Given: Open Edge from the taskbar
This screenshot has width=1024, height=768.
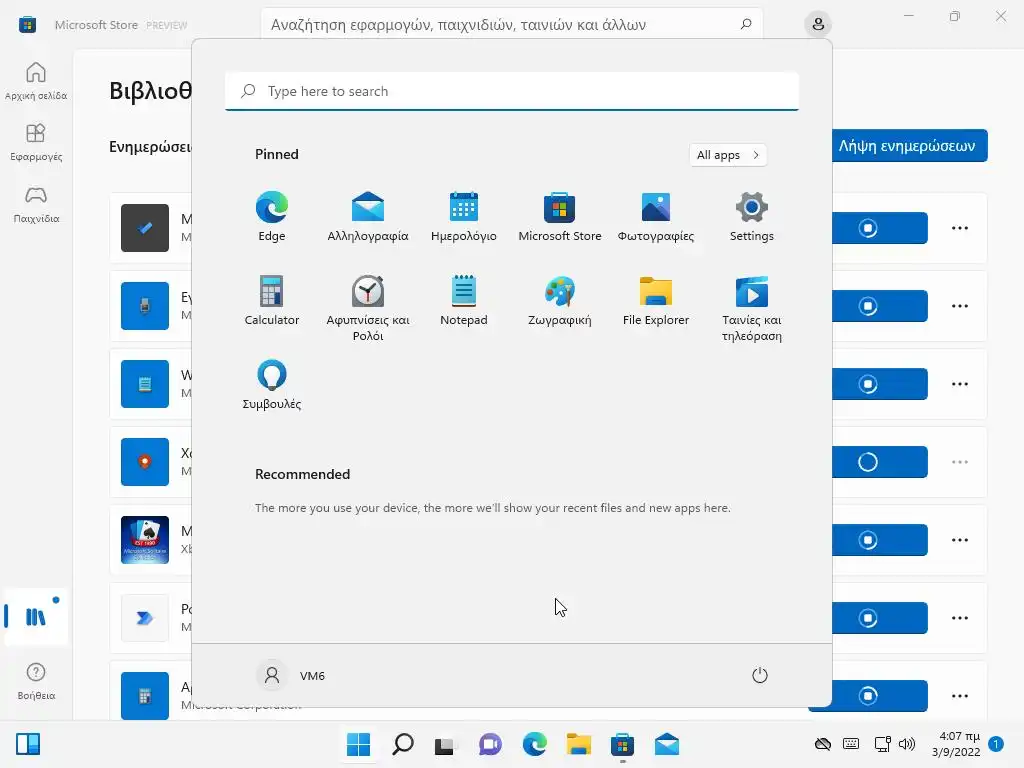Looking at the screenshot, I should 534,744.
